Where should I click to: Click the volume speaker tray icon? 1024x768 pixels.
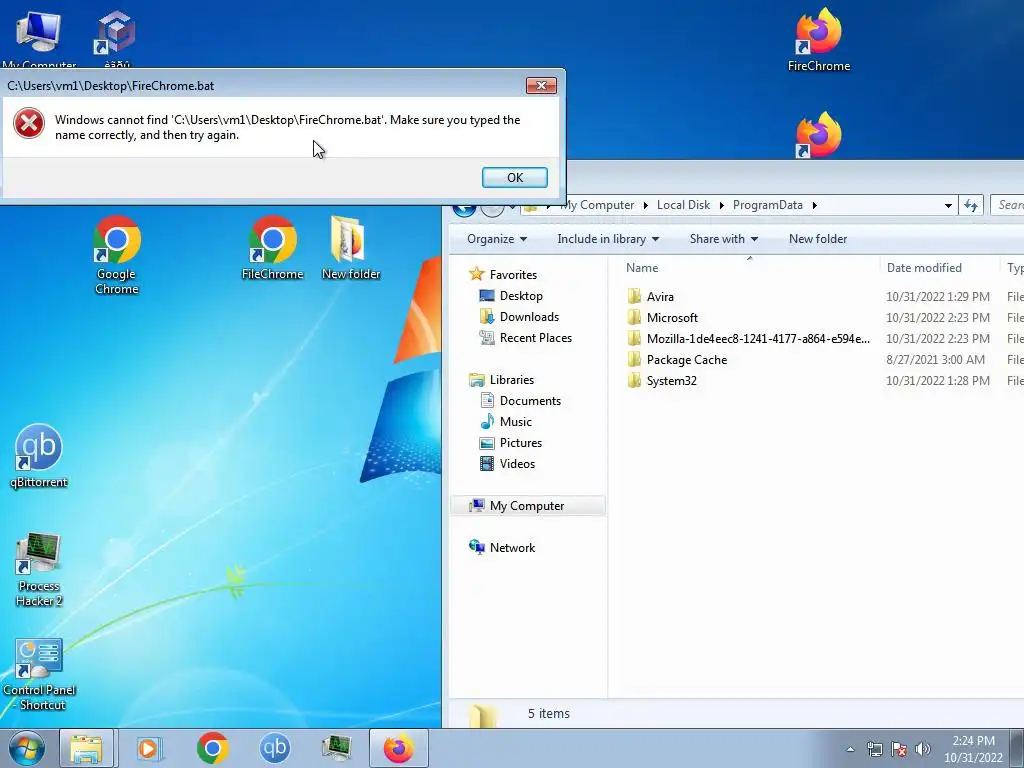pyautogui.click(x=922, y=749)
